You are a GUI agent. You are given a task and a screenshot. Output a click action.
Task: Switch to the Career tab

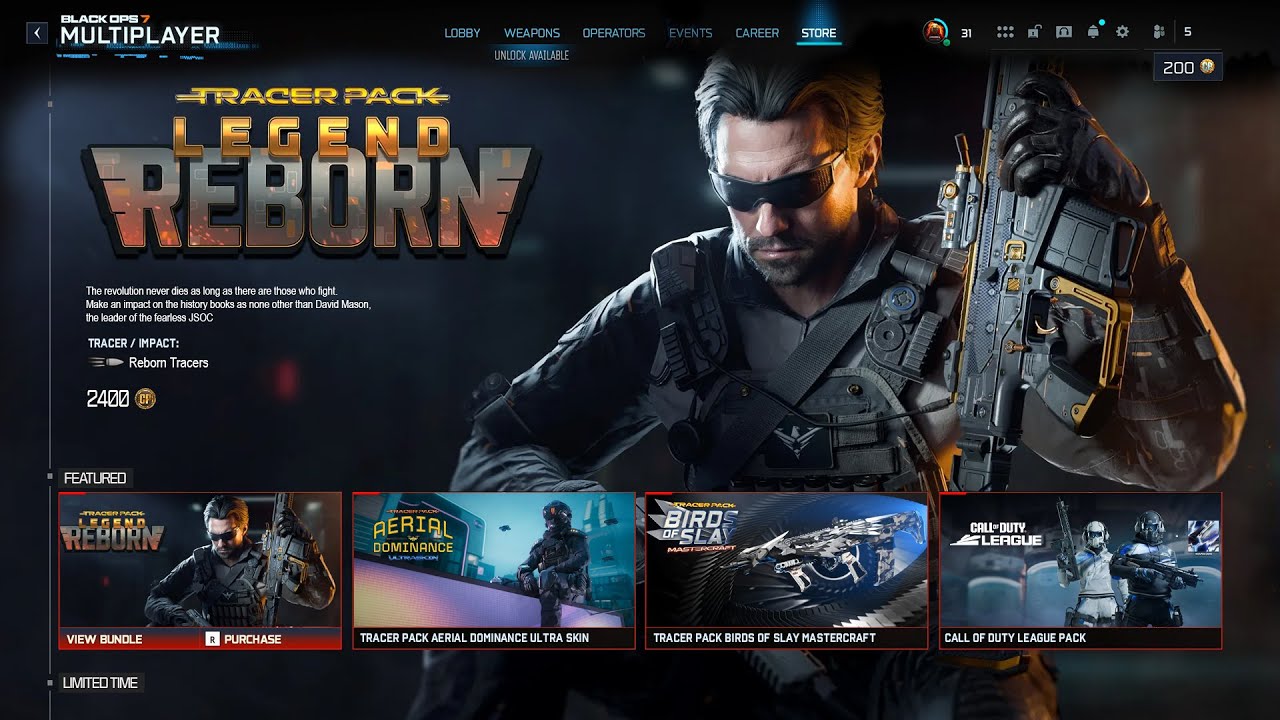(757, 33)
